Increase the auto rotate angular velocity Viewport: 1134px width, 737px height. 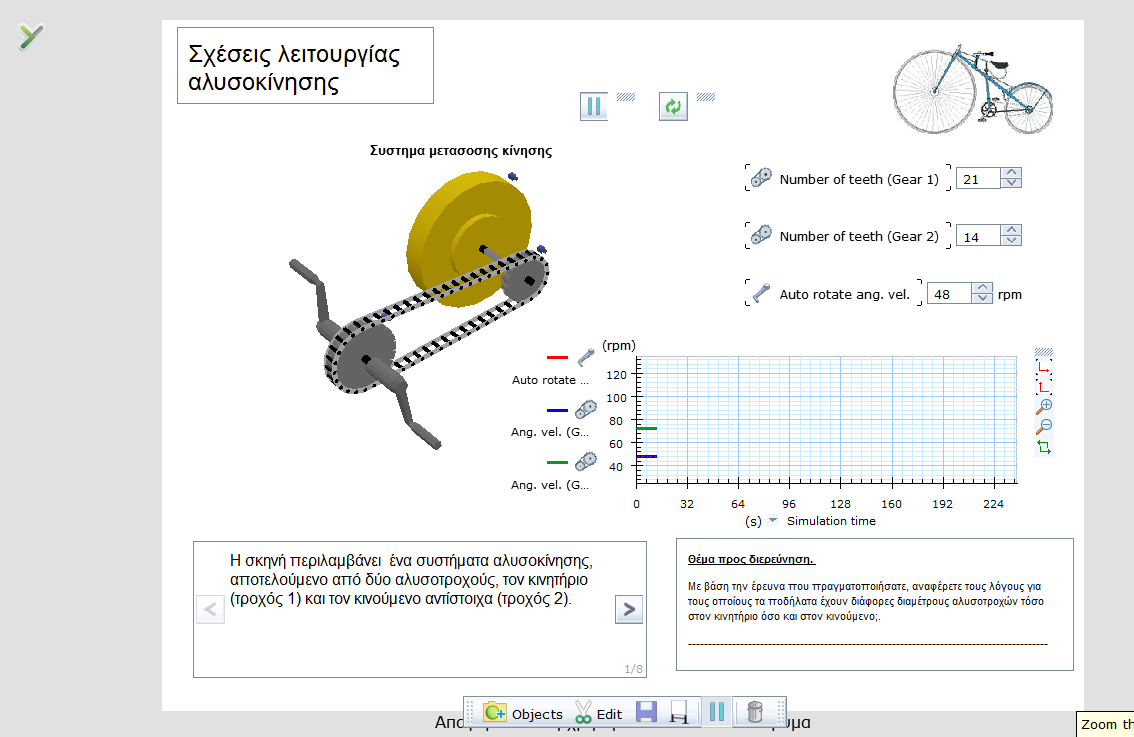[982, 289]
